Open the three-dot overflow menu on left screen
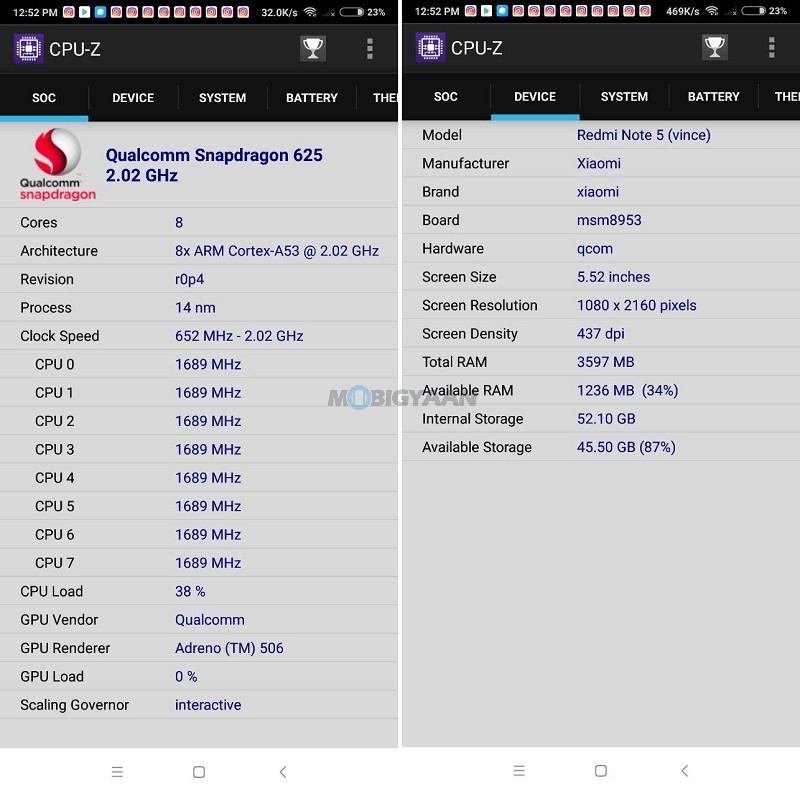Image resolution: width=800 pixels, height=796 pixels. point(370,49)
